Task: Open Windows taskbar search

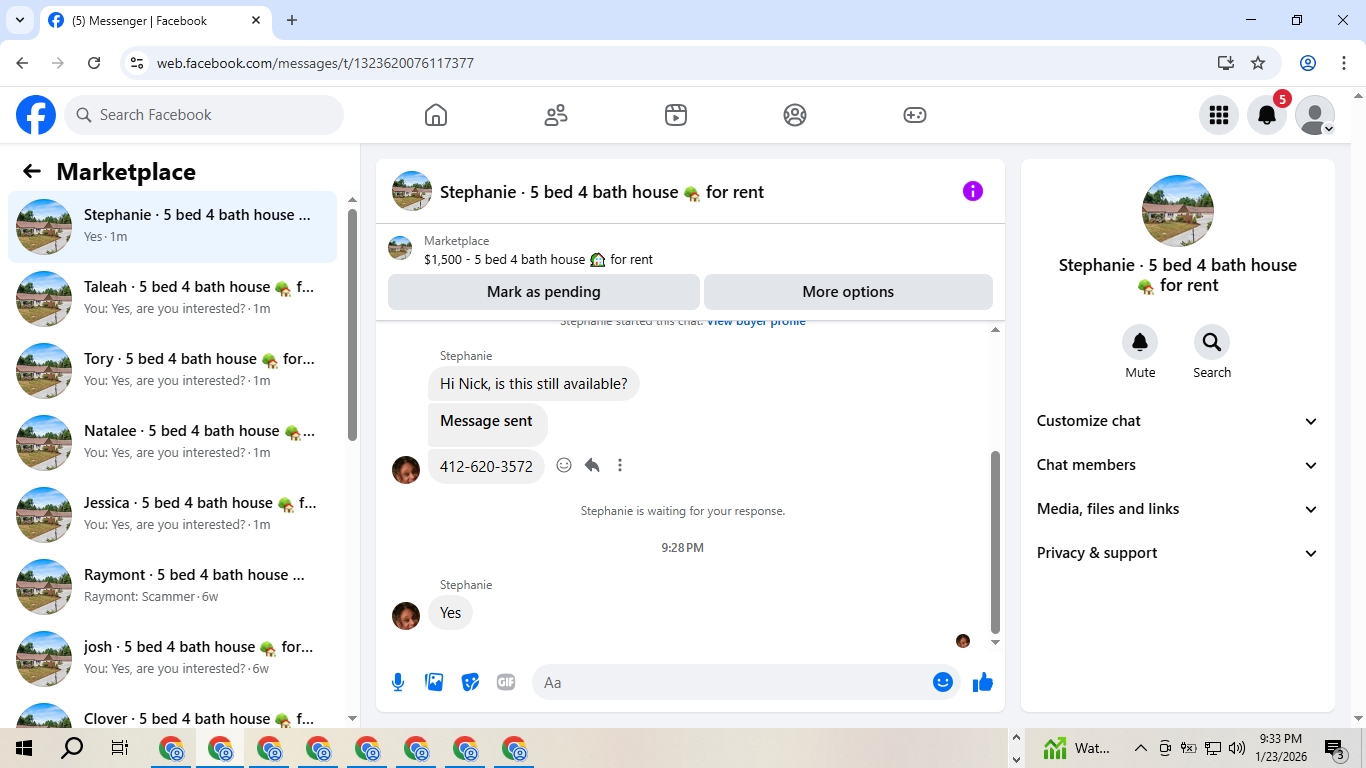Action: 72,748
